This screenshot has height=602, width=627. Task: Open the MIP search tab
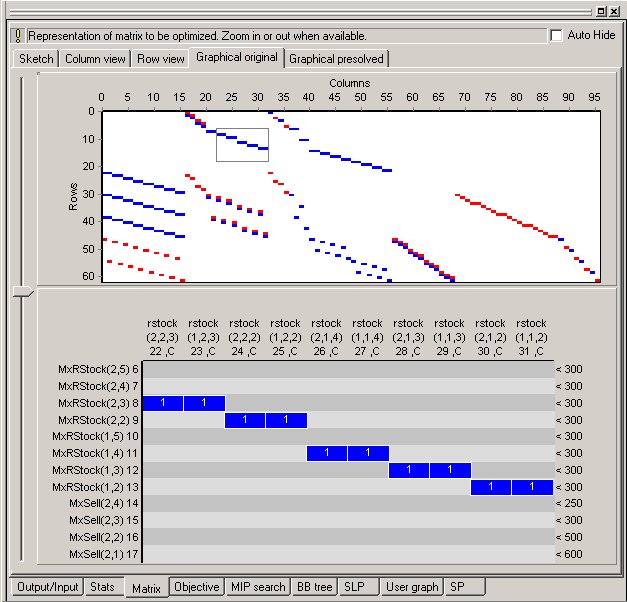pos(257,587)
